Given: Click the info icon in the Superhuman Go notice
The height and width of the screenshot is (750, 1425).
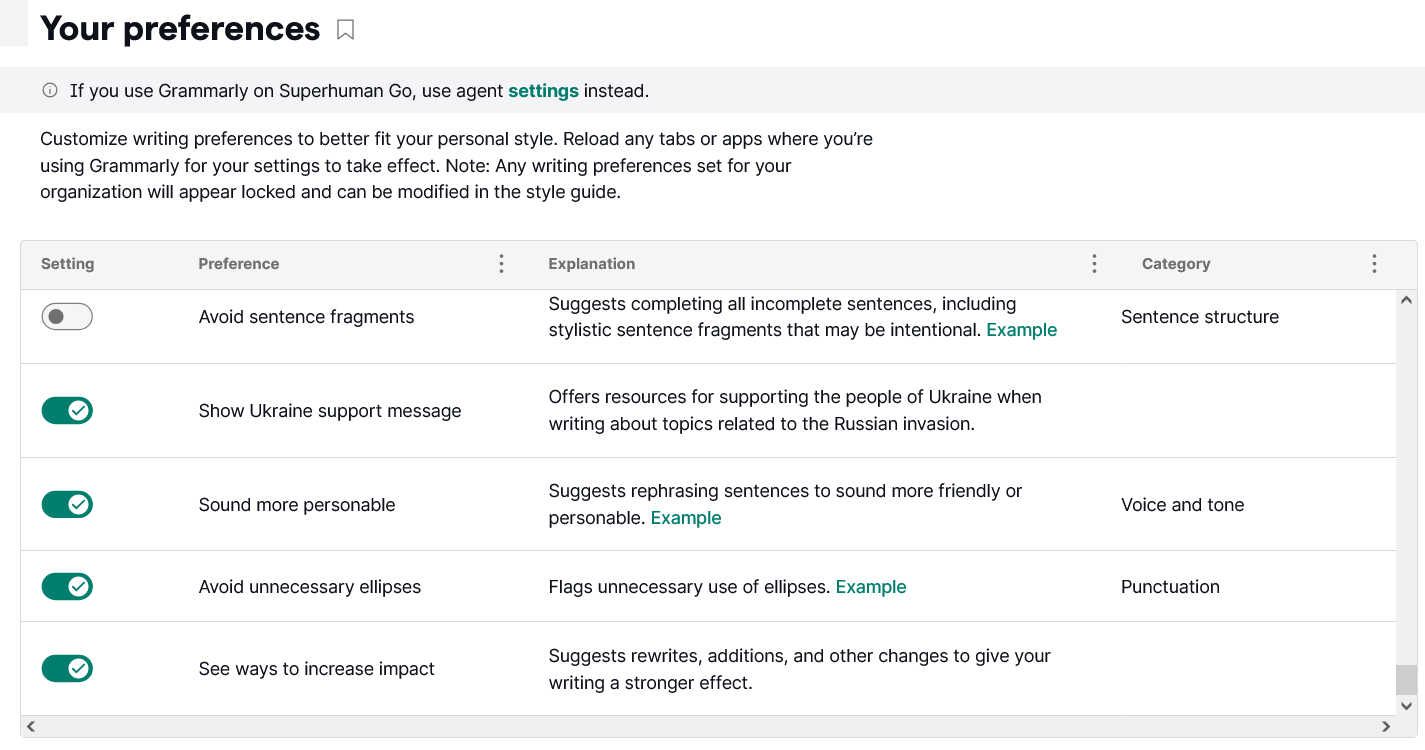Looking at the screenshot, I should [x=50, y=90].
